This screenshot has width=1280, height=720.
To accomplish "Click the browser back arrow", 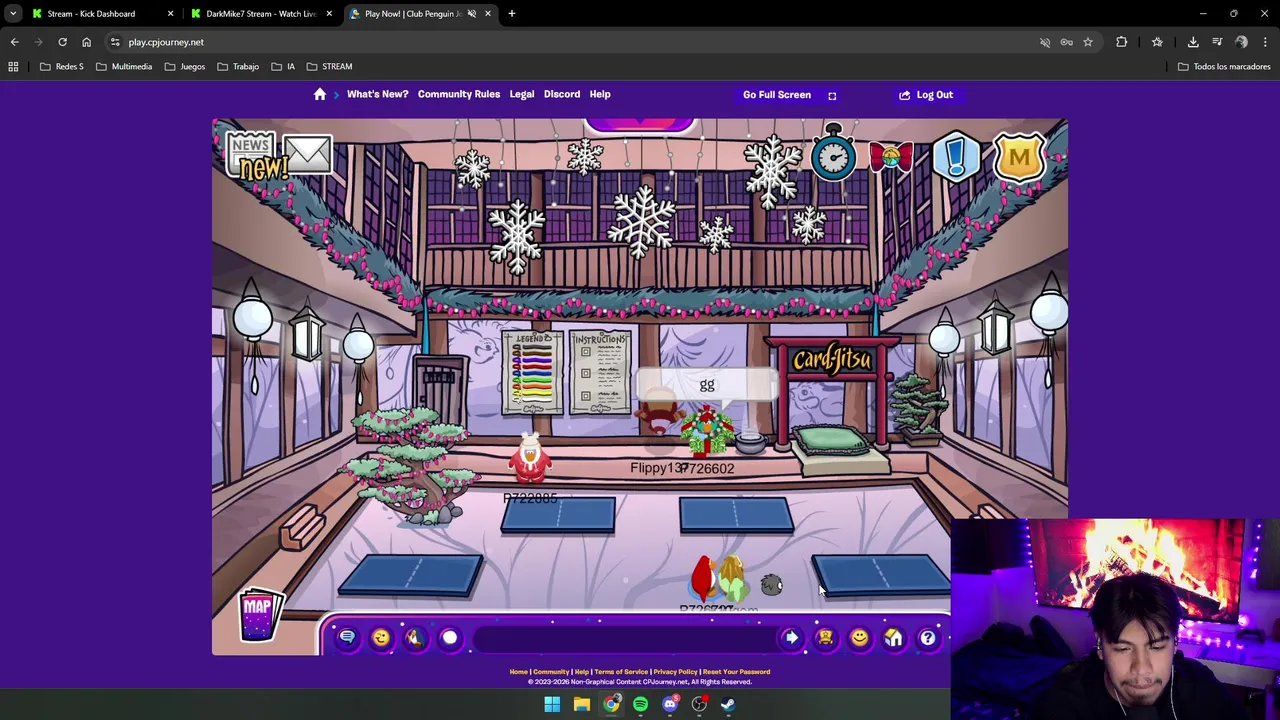I will pyautogui.click(x=15, y=42).
